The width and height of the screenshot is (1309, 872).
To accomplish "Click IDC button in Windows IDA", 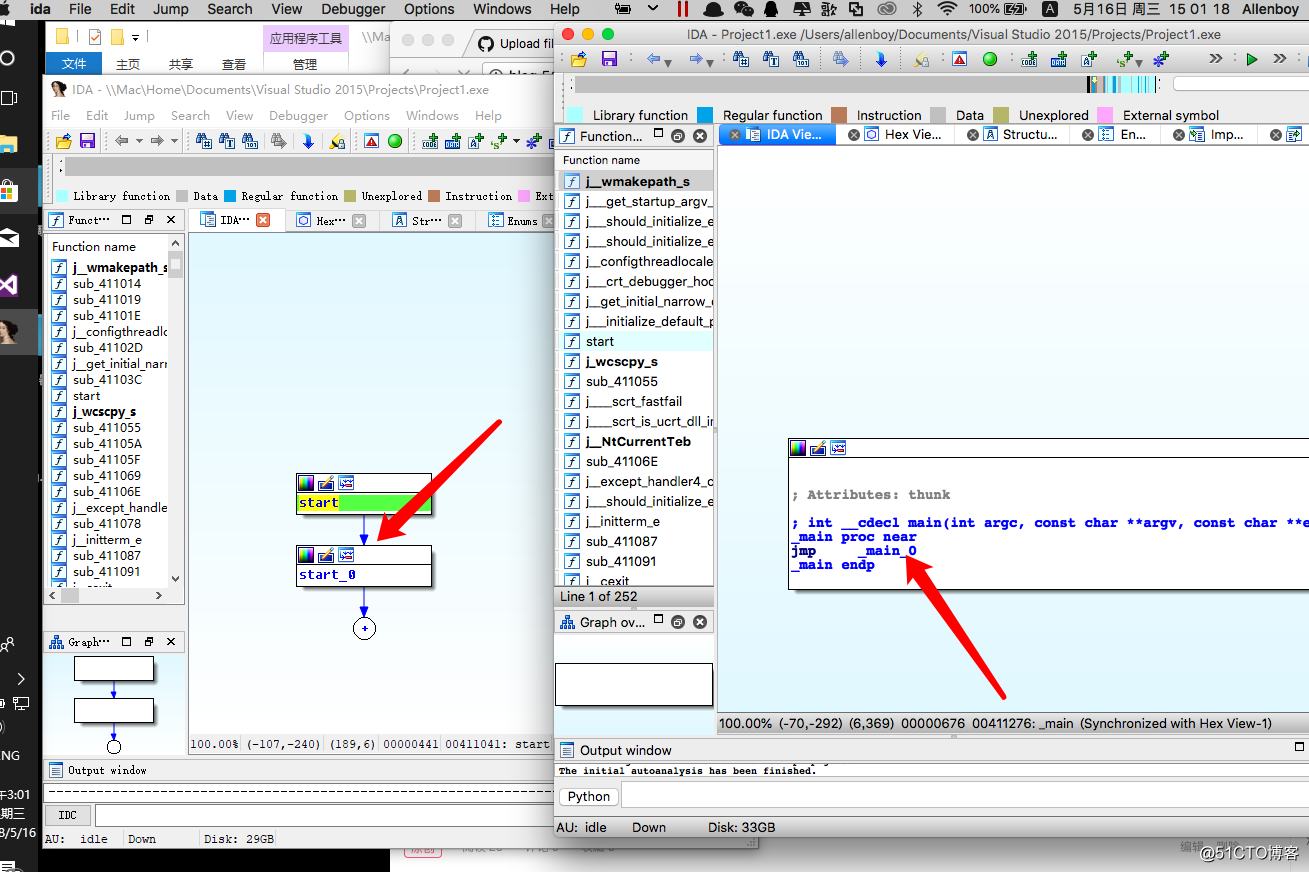I will [67, 815].
